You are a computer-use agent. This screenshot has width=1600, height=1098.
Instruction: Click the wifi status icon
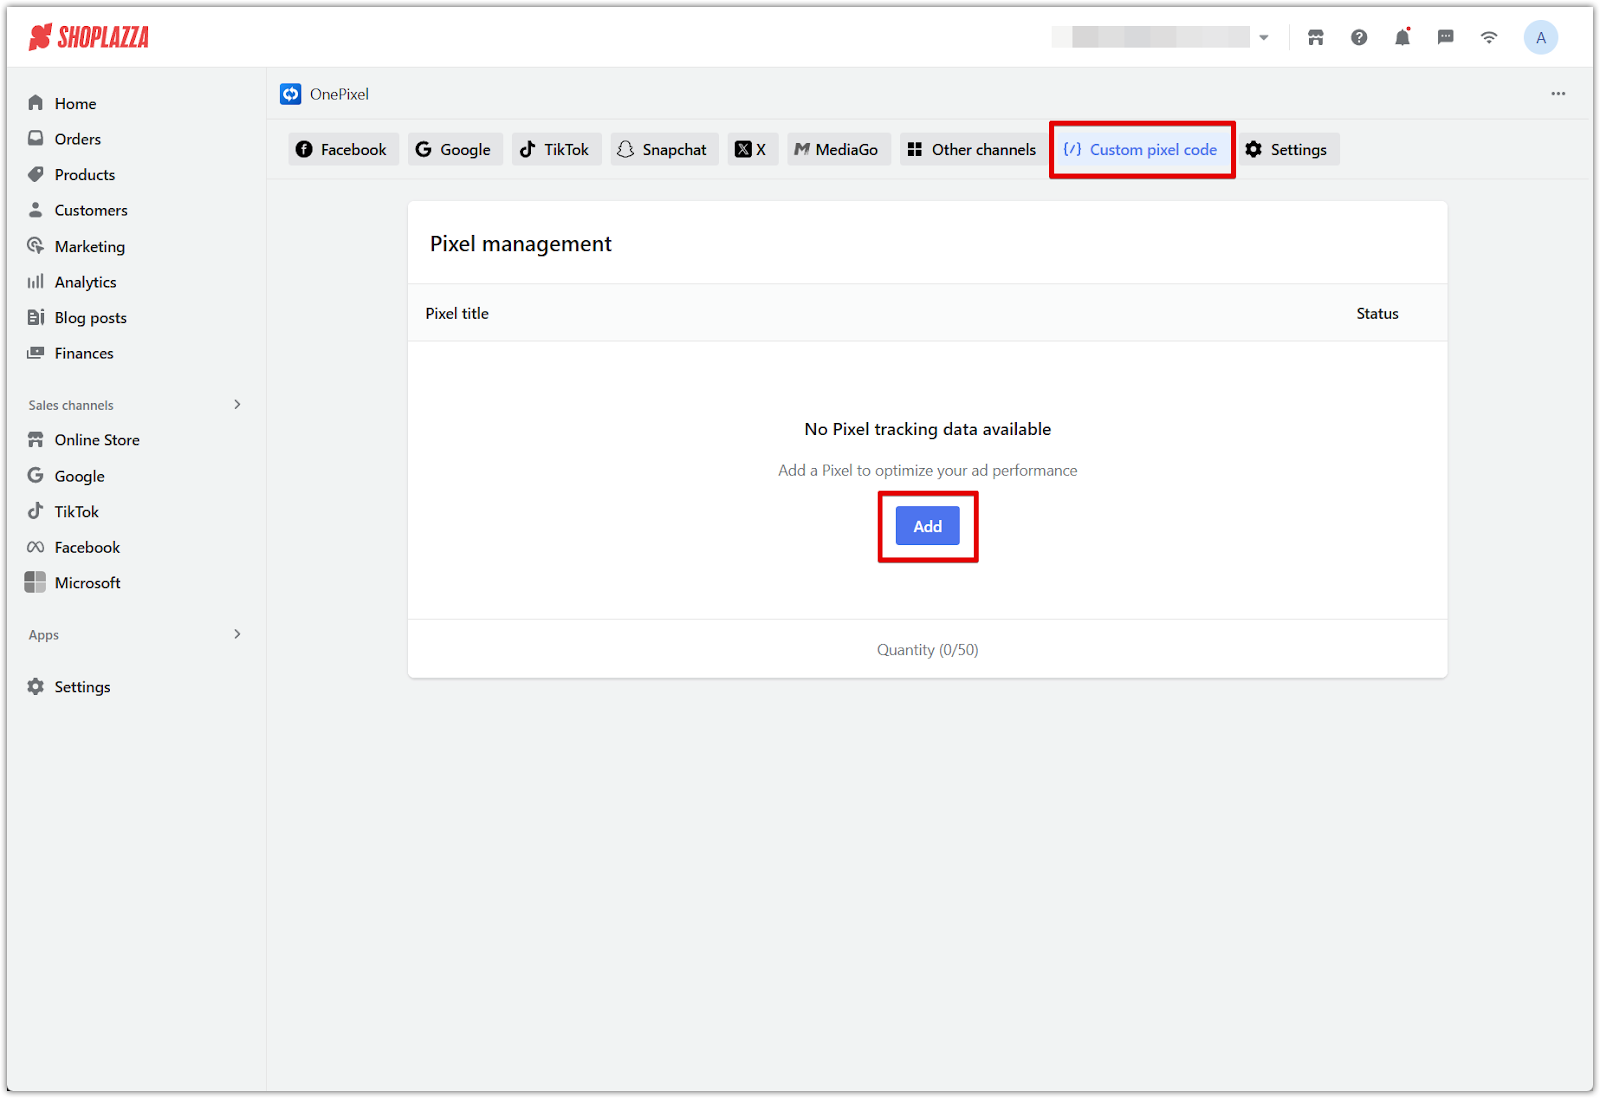(x=1489, y=37)
